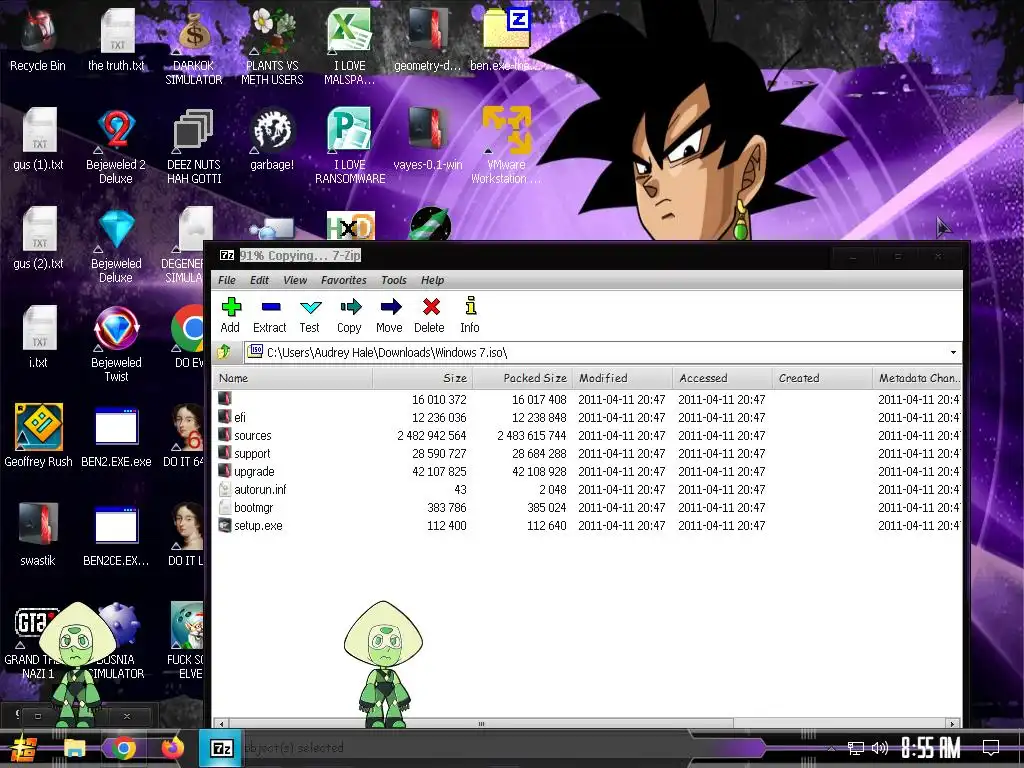1024x768 pixels.
Task: Click the 2 482 942 564 size value
Action: click(x=432, y=436)
